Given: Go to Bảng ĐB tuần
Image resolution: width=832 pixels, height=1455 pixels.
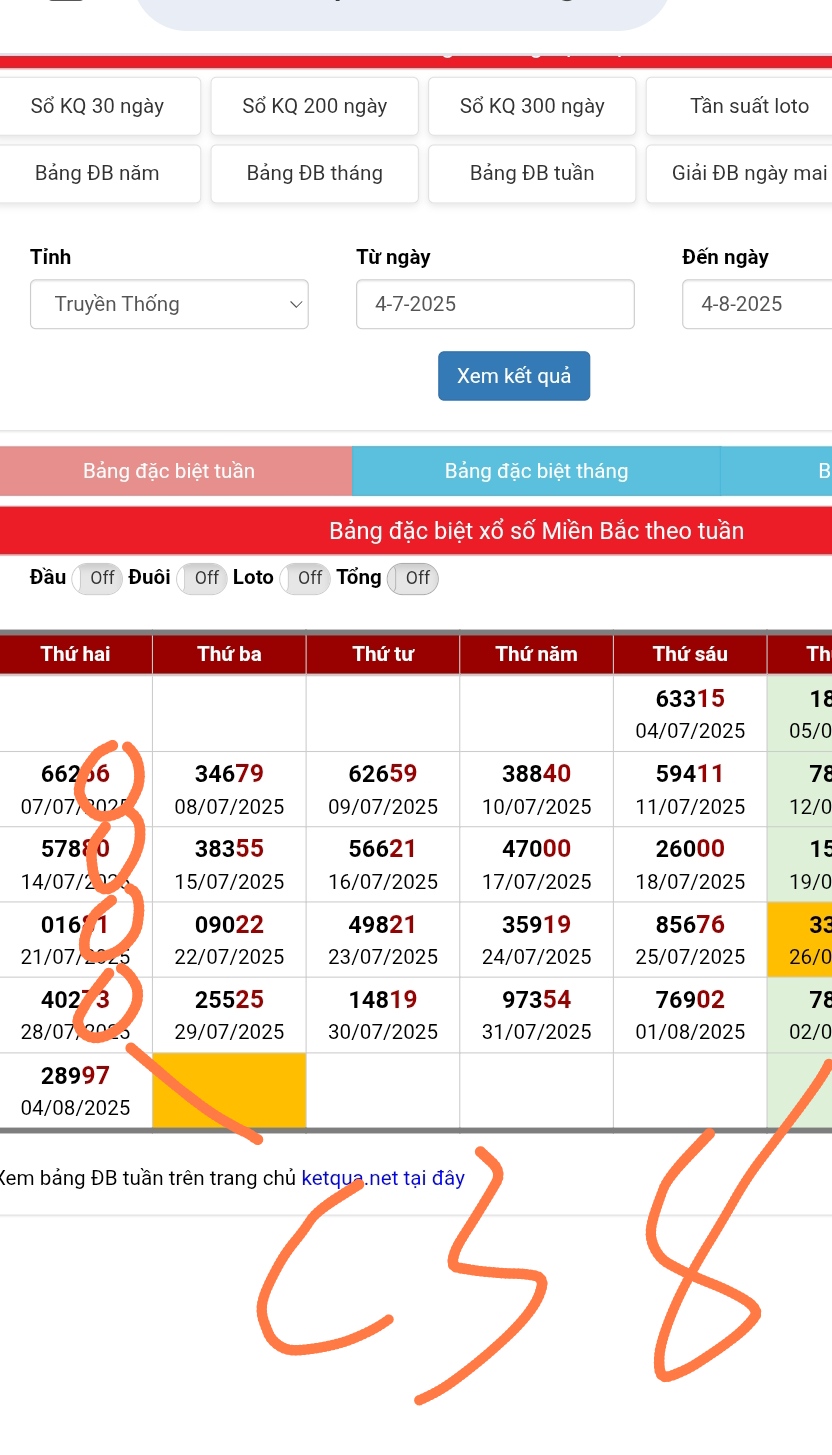Looking at the screenshot, I should 532,173.
